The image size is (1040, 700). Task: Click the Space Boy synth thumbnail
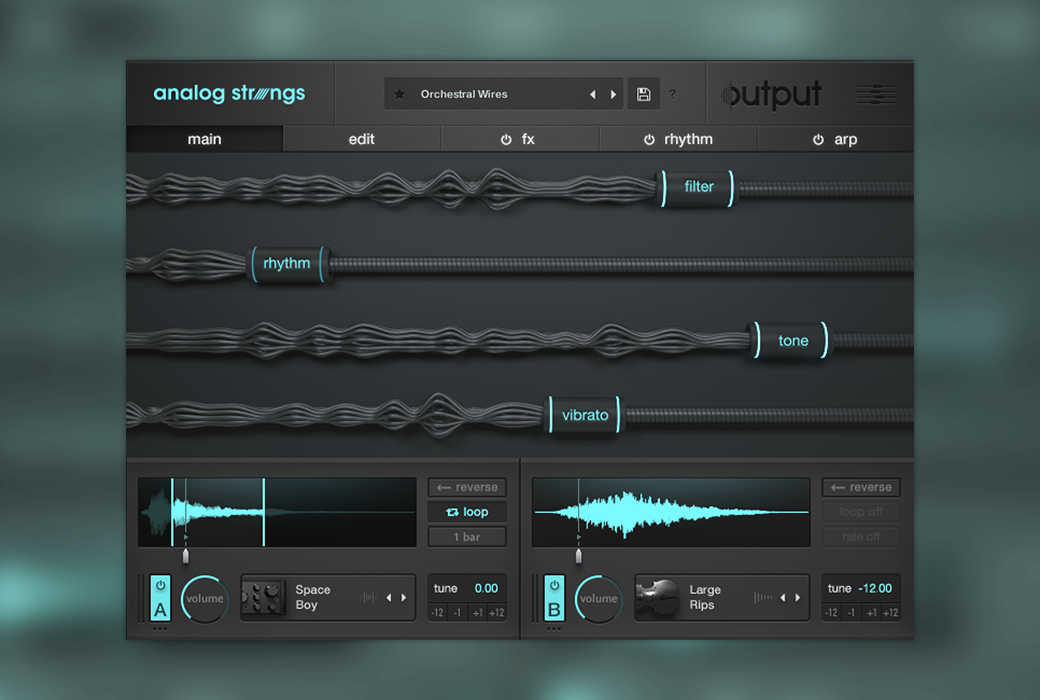click(x=263, y=598)
